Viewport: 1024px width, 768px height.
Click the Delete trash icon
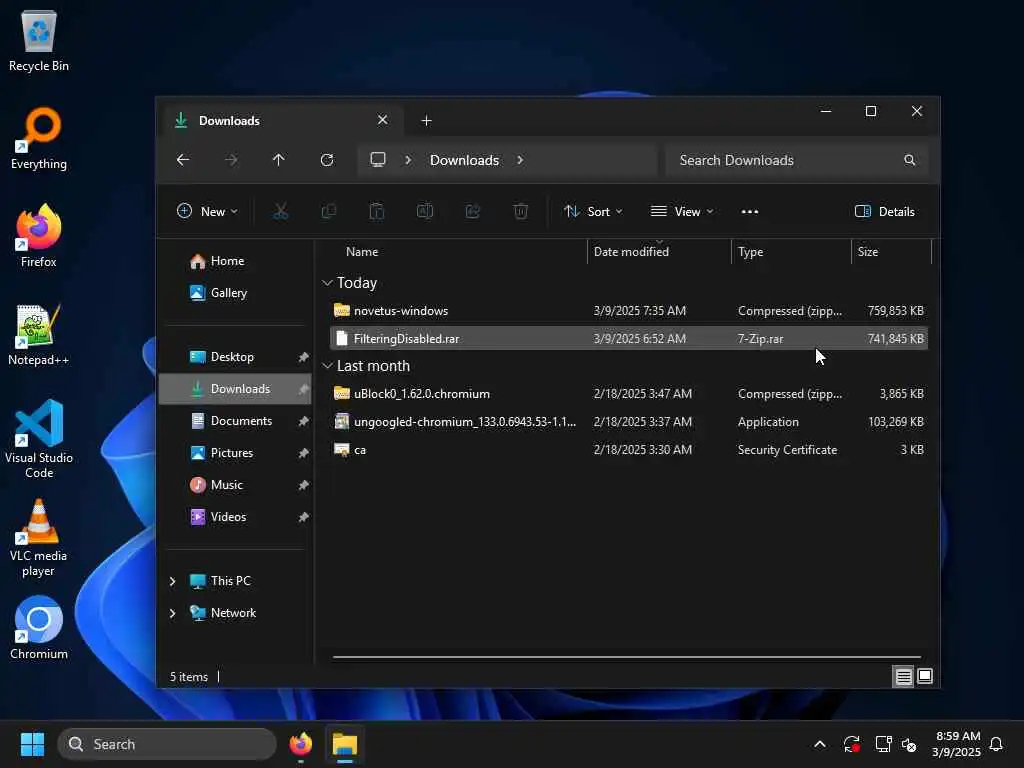[x=520, y=212]
